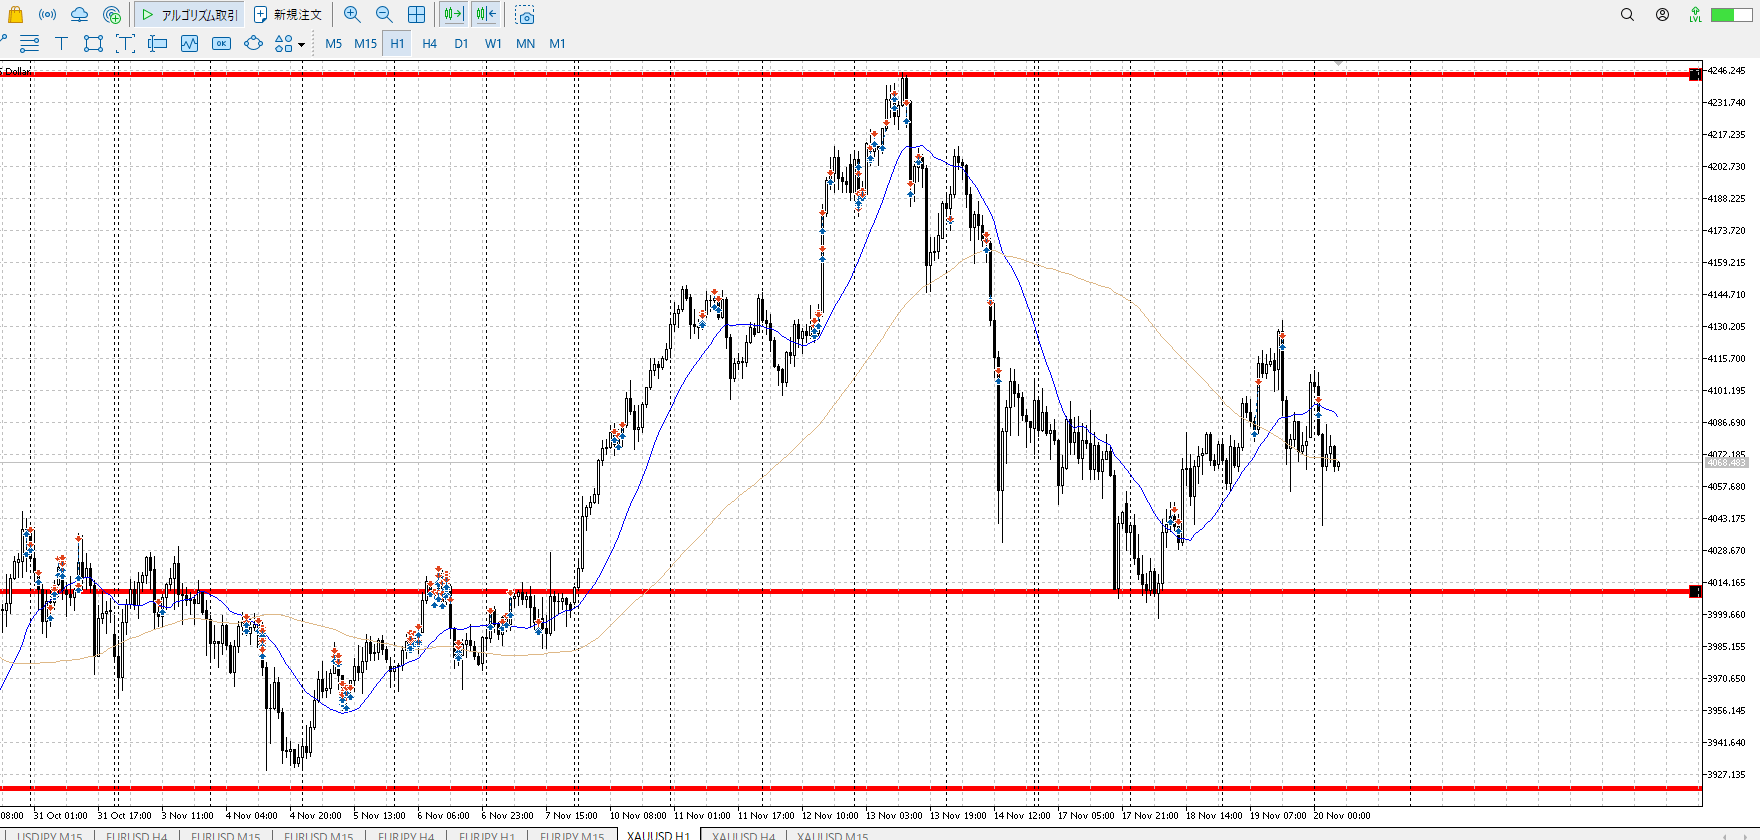The height and width of the screenshot is (840, 1760).
Task: Open the user account profile icon
Action: coord(1662,15)
